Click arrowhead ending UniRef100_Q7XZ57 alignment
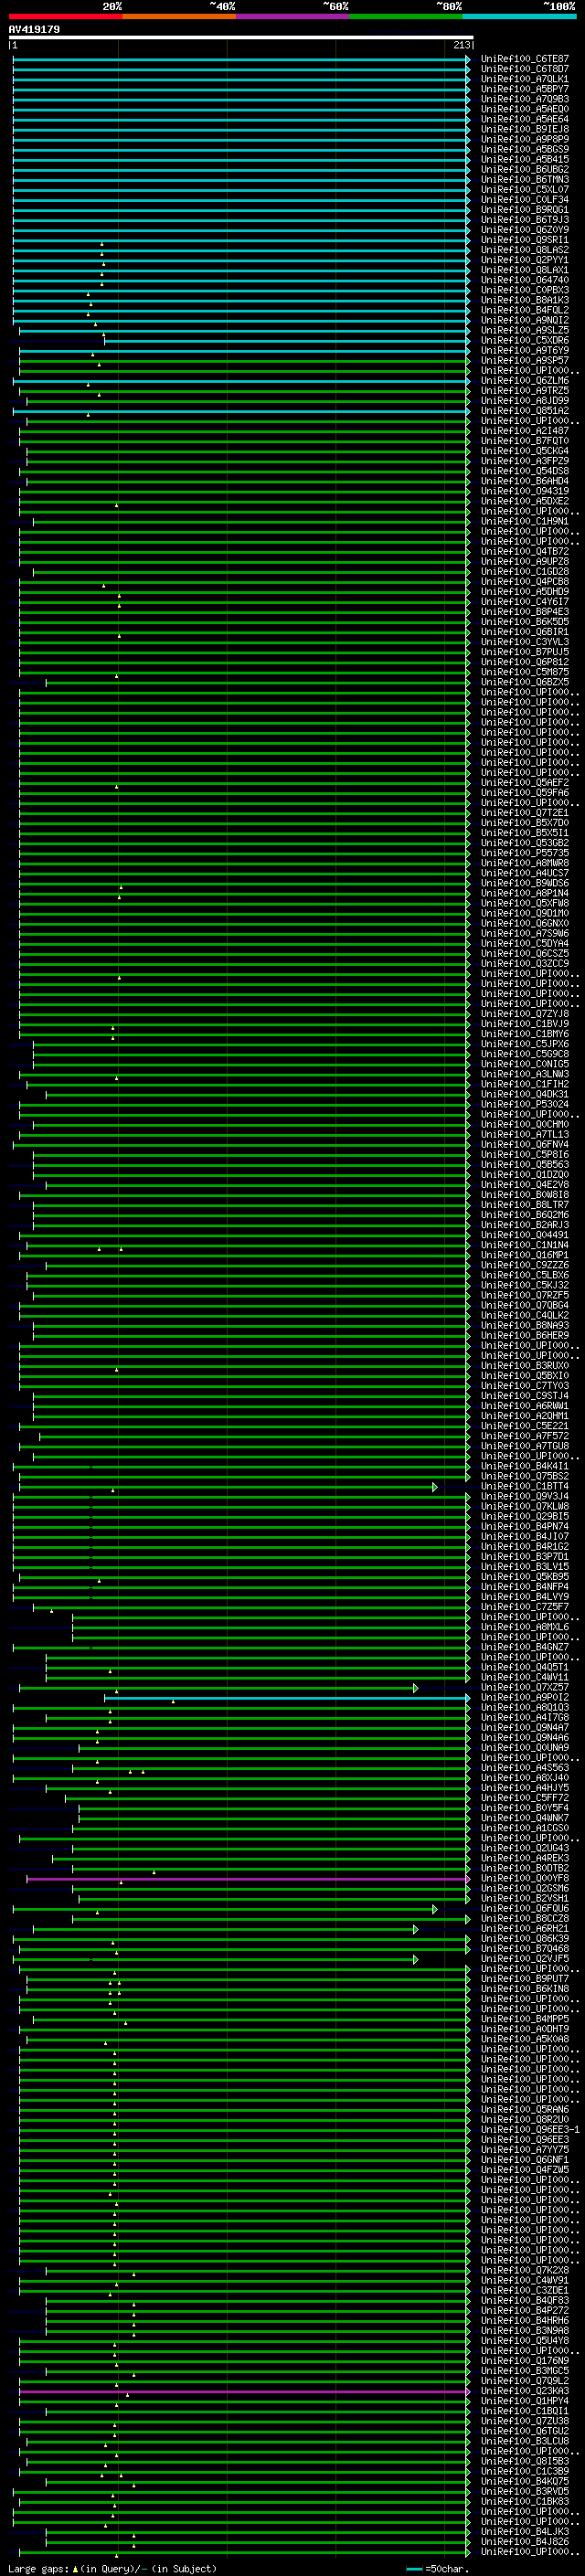The height and width of the screenshot is (2576, 585). click(416, 1688)
